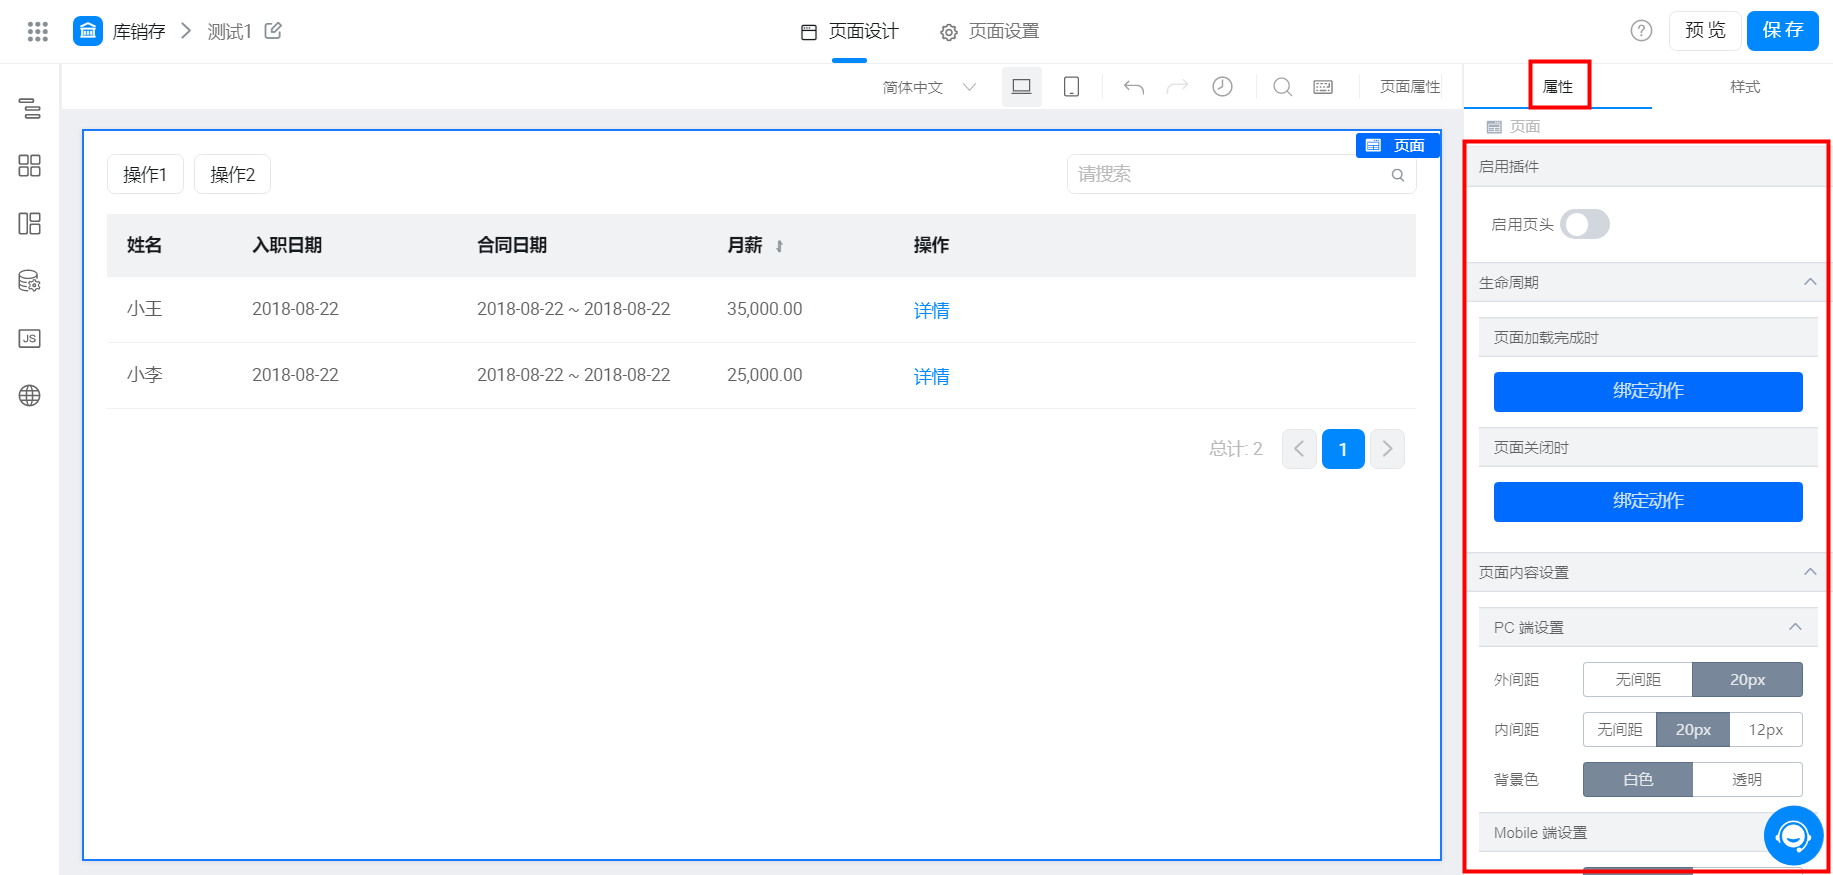Open the data source database icon

point(30,281)
